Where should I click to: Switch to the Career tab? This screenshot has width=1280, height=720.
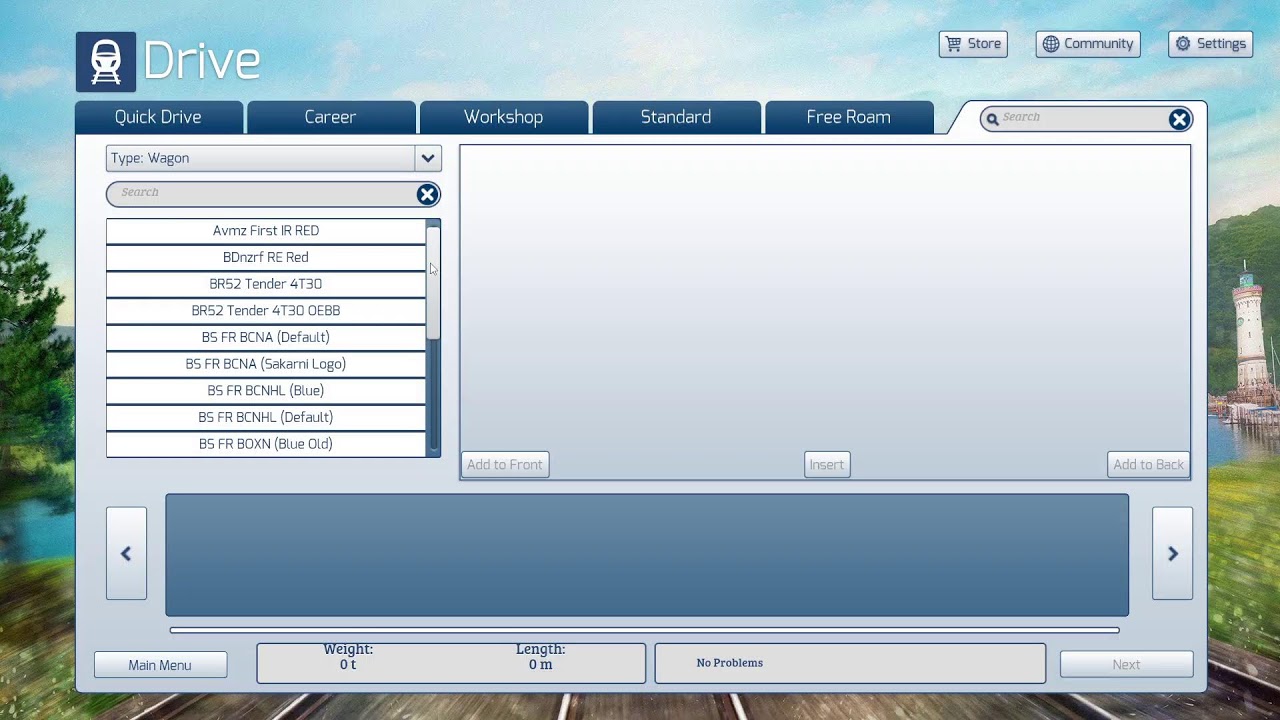pyautogui.click(x=330, y=117)
